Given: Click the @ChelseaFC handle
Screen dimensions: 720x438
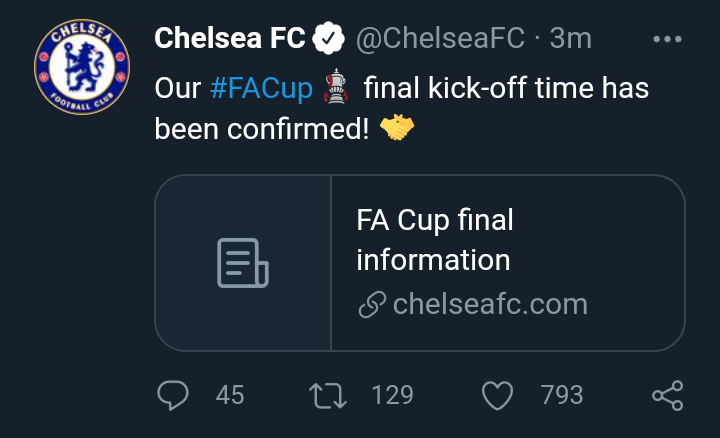Looking at the screenshot, I should pos(440,38).
